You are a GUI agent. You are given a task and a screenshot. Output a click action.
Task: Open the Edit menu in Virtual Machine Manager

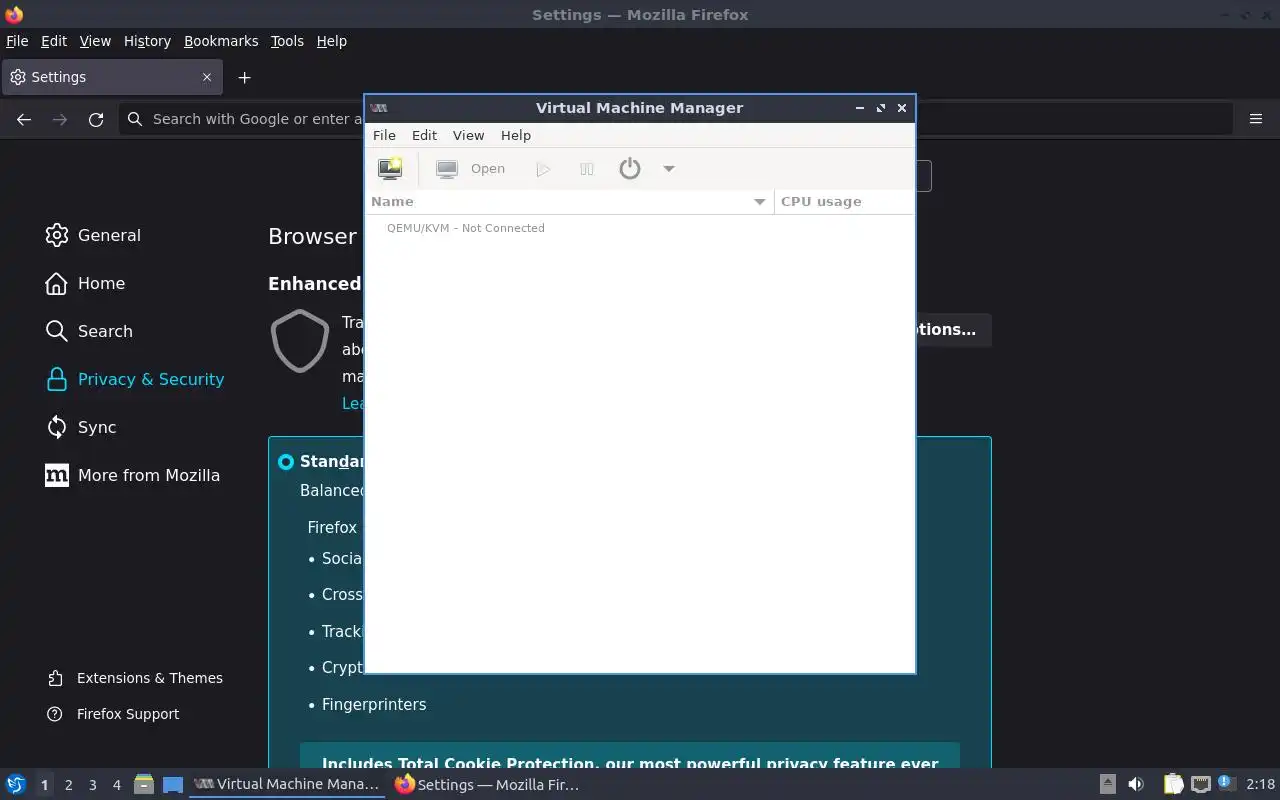pyautogui.click(x=424, y=135)
